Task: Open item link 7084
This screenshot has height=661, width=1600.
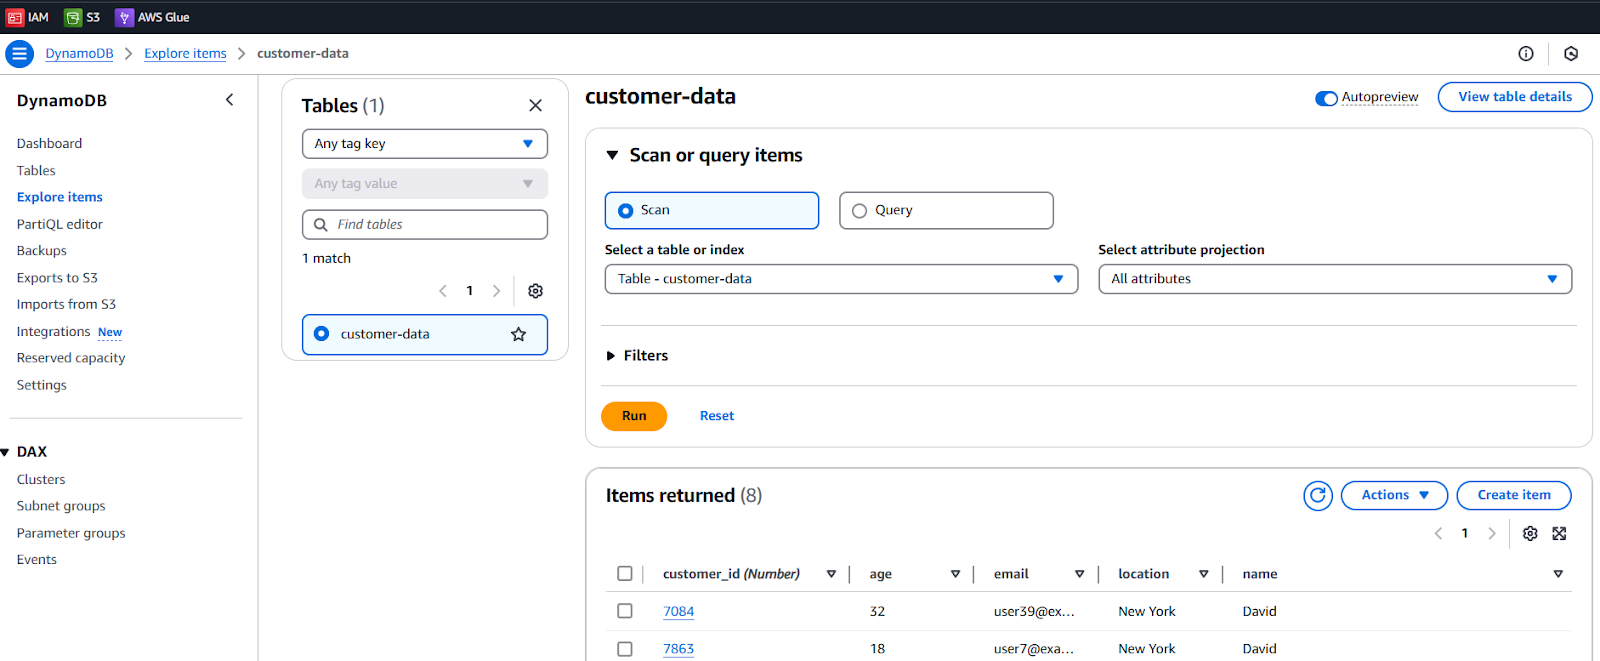Action: pos(678,612)
